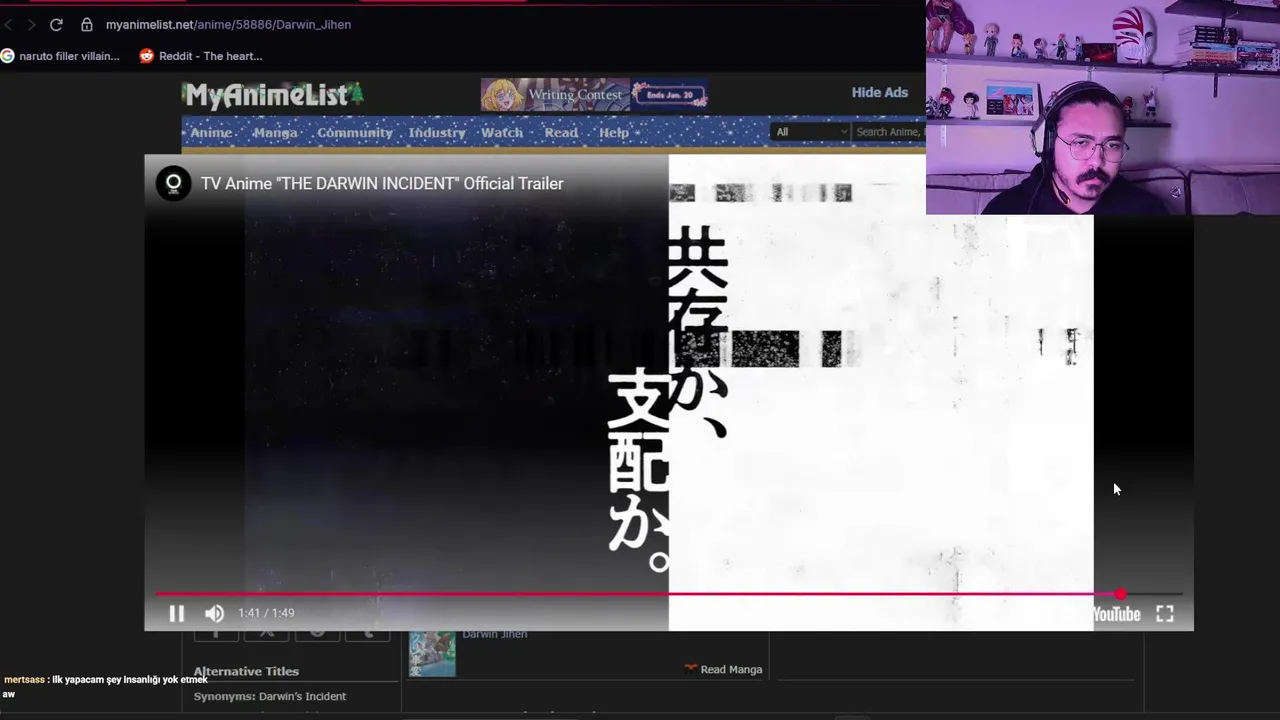Open the Read menu
Image resolution: width=1280 pixels, height=720 pixels.
[x=561, y=132]
